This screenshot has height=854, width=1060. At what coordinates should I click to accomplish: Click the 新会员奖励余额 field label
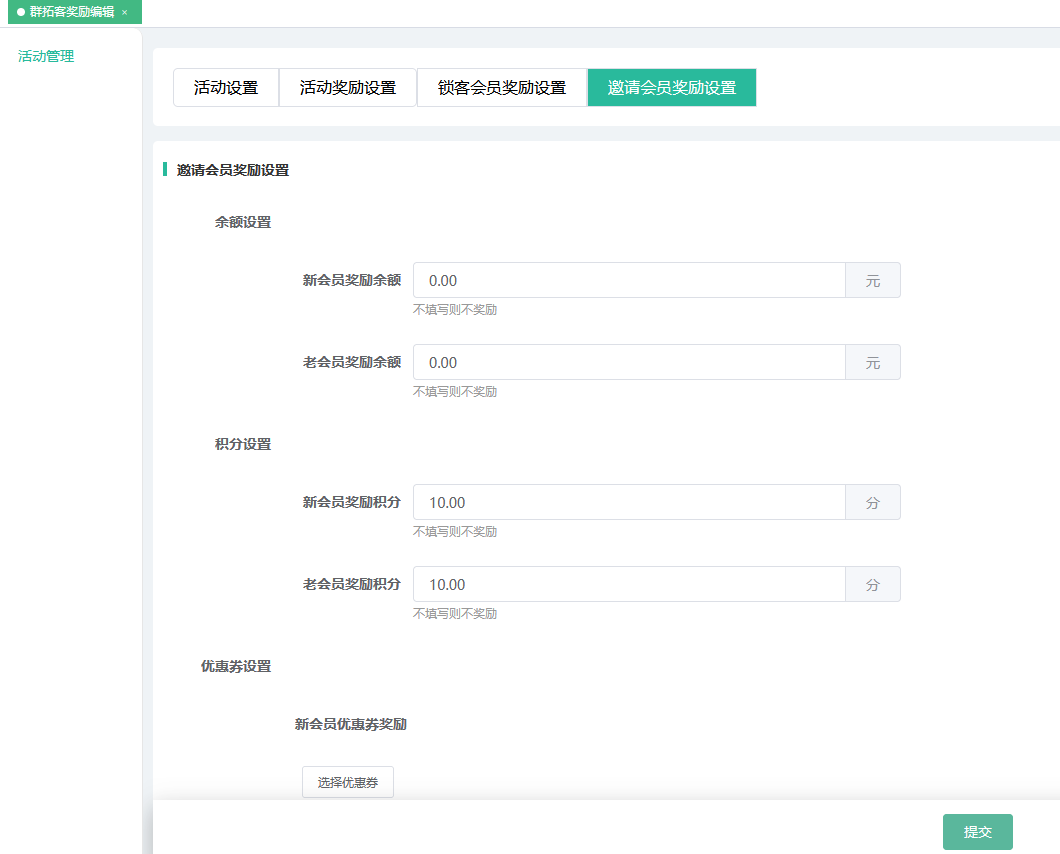point(351,281)
